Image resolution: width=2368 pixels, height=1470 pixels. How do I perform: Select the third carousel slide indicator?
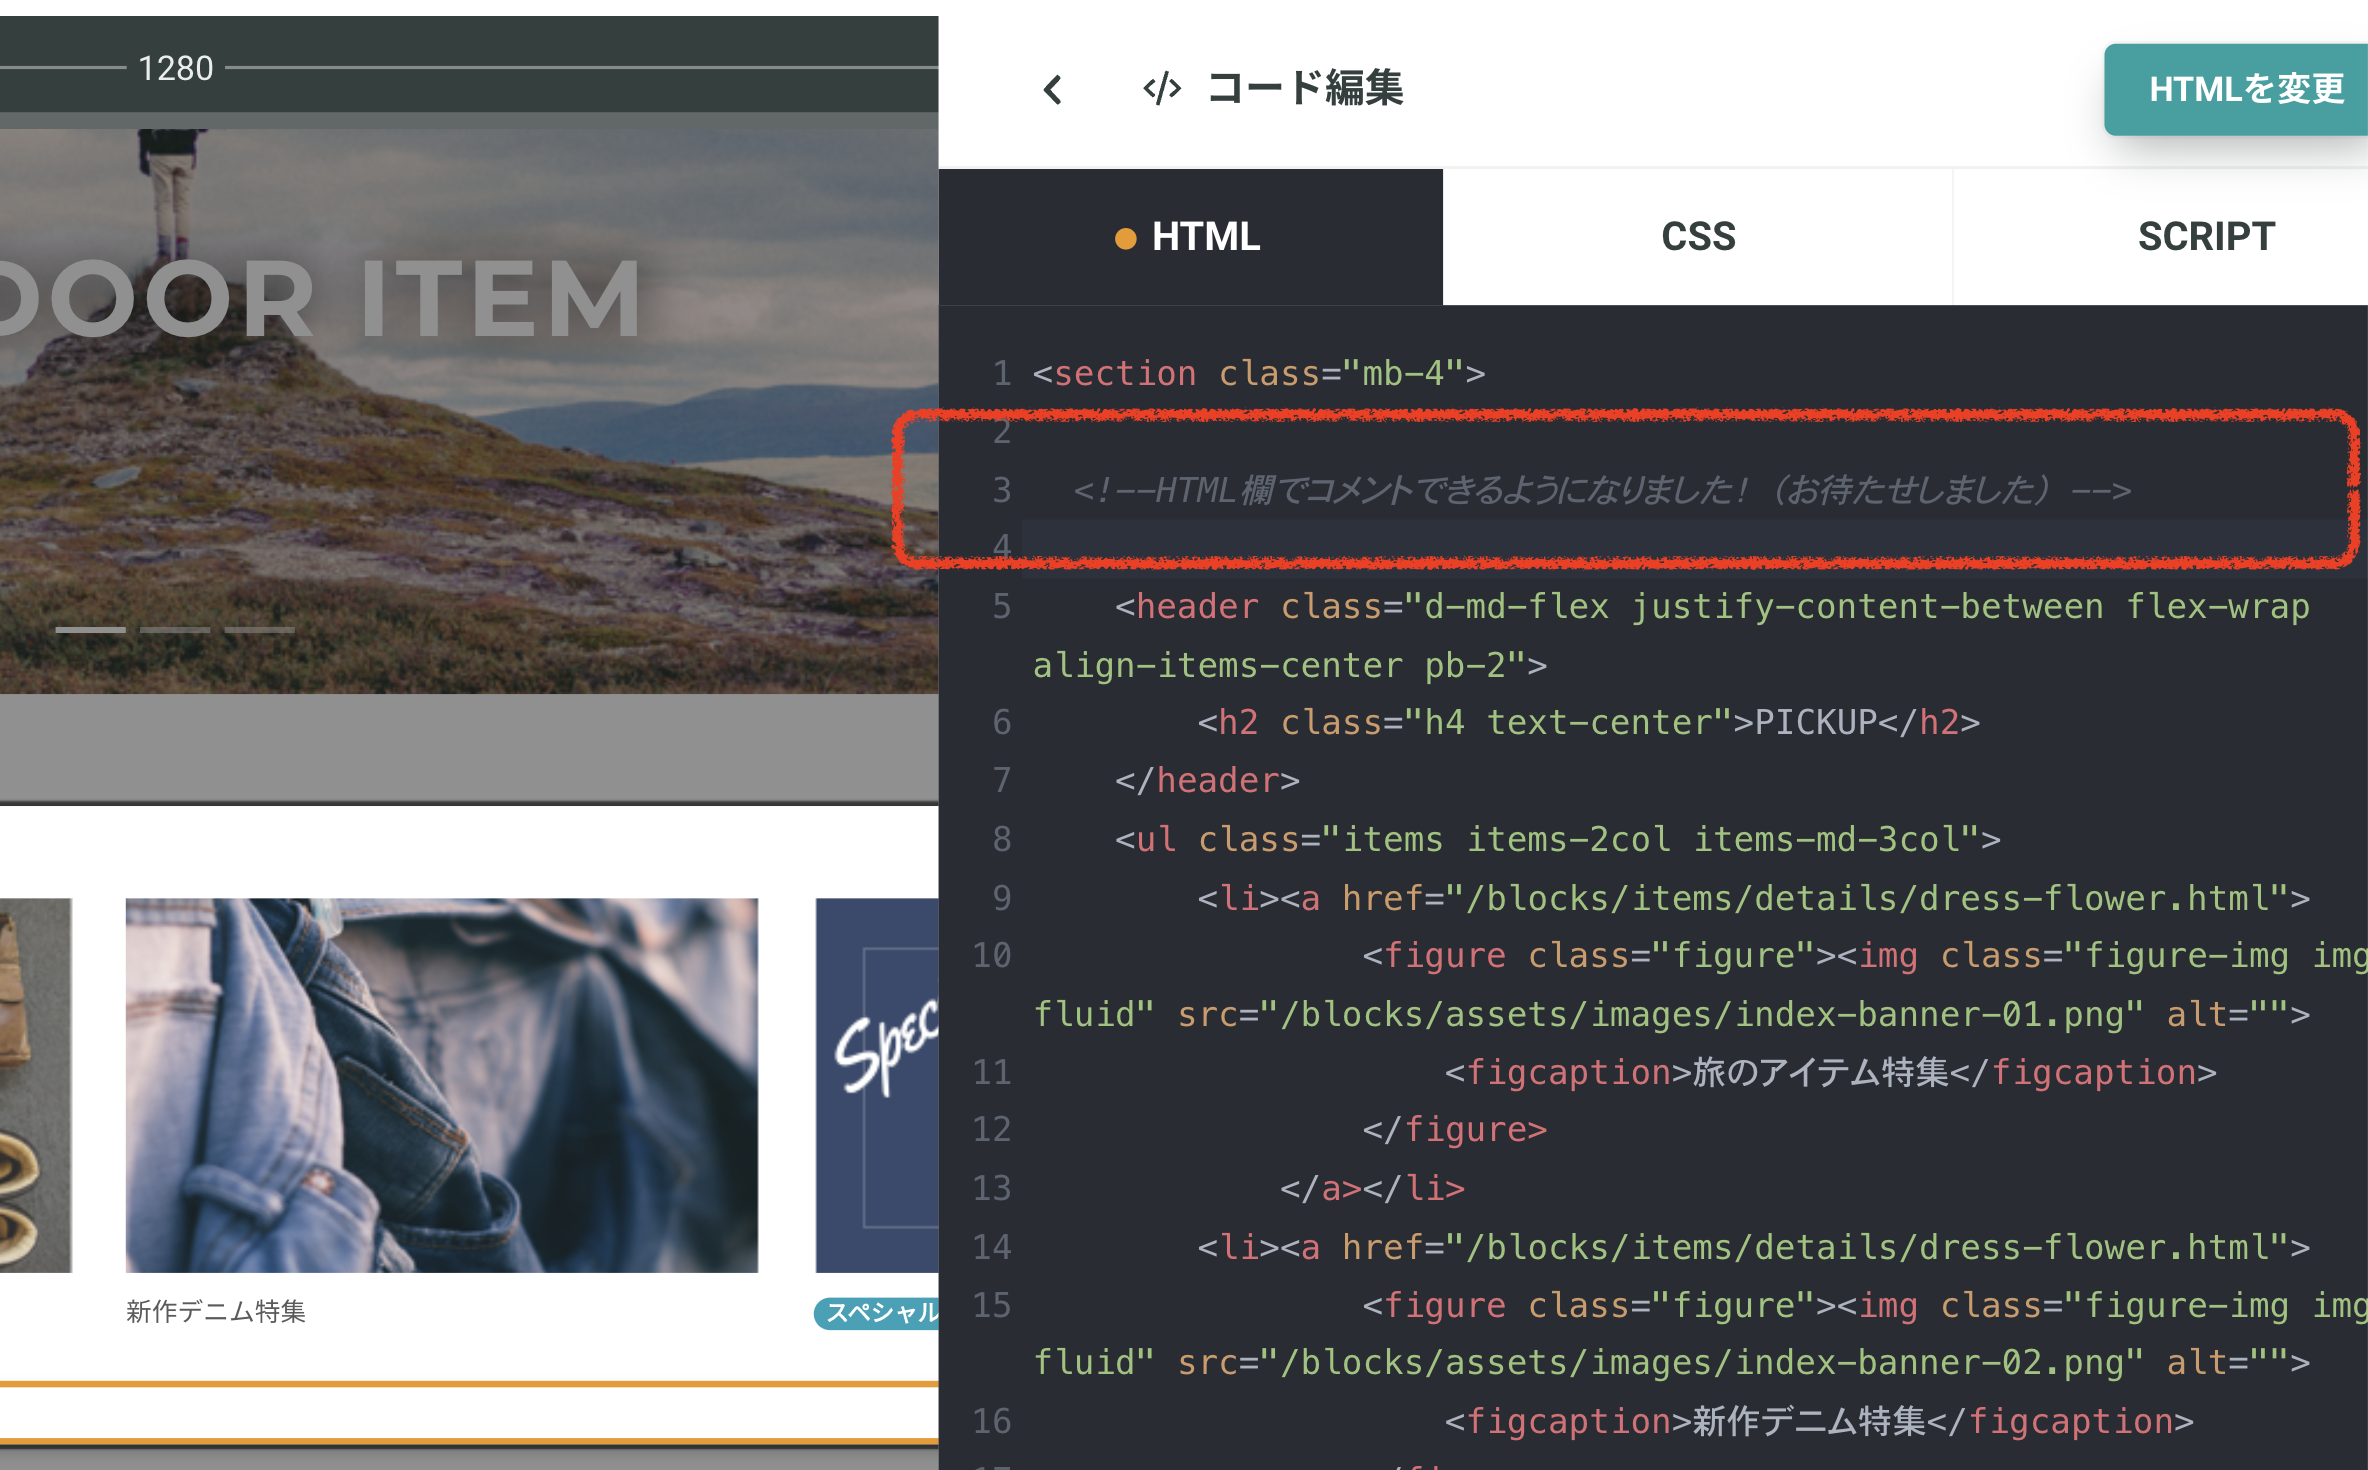[259, 630]
